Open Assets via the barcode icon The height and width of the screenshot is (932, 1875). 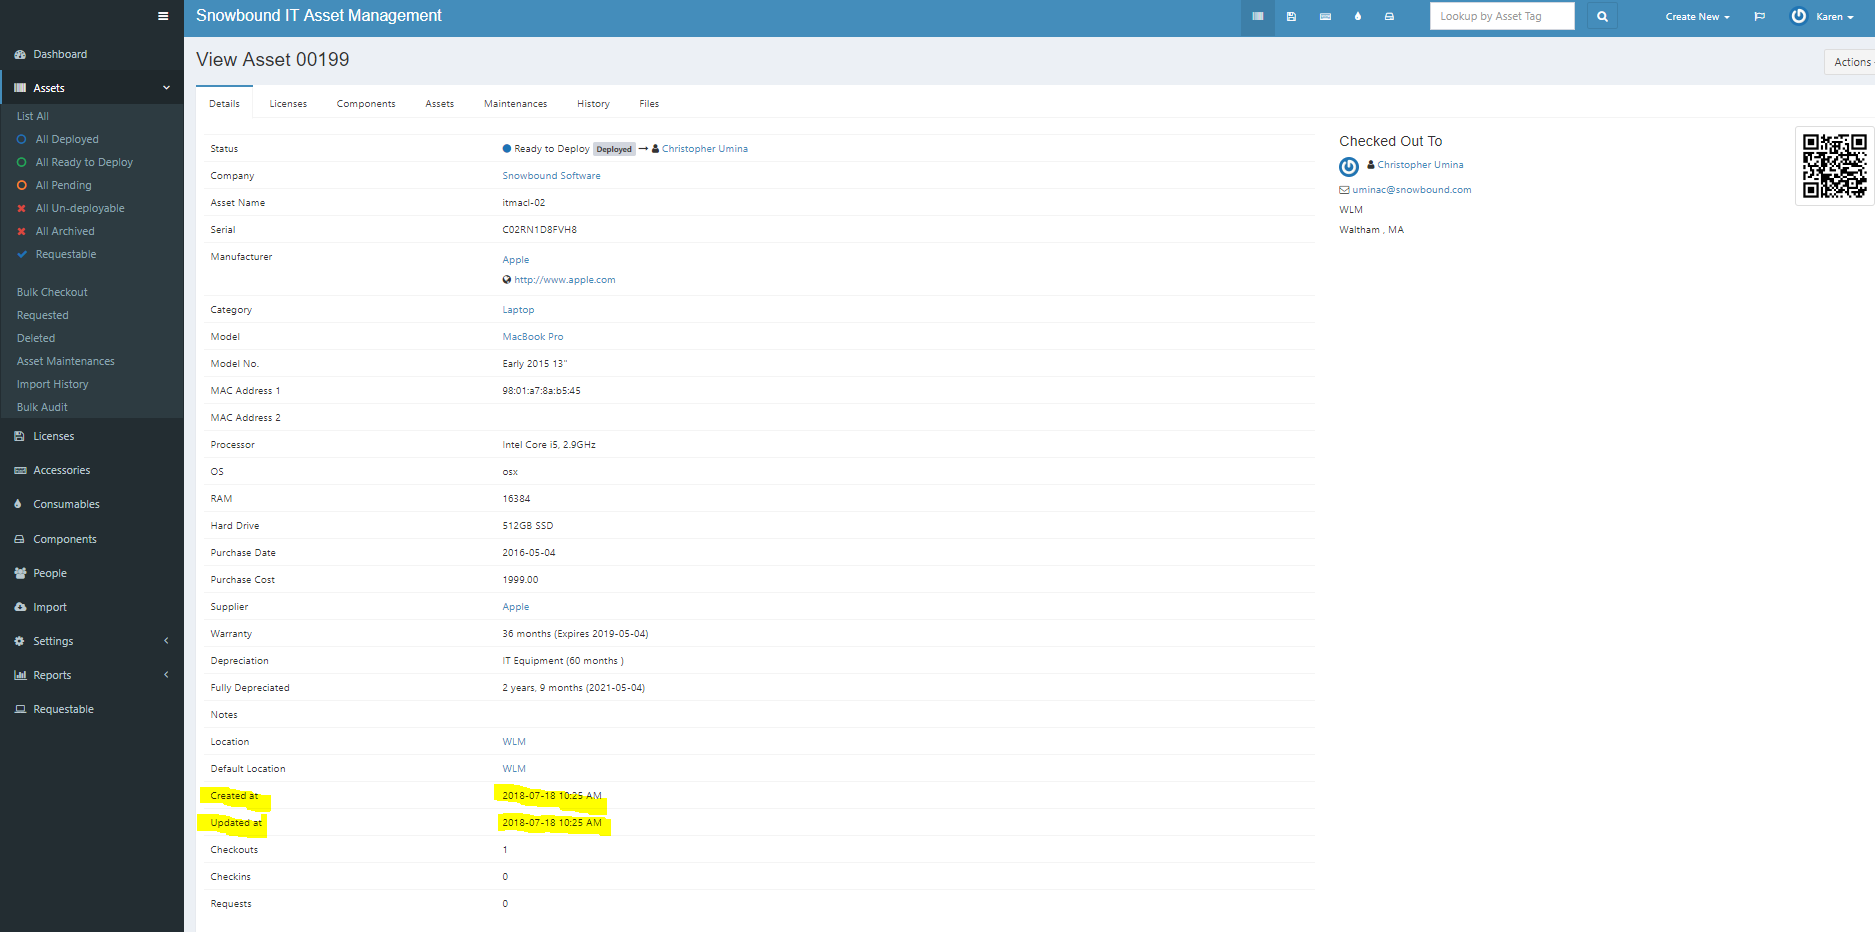click(x=1258, y=16)
